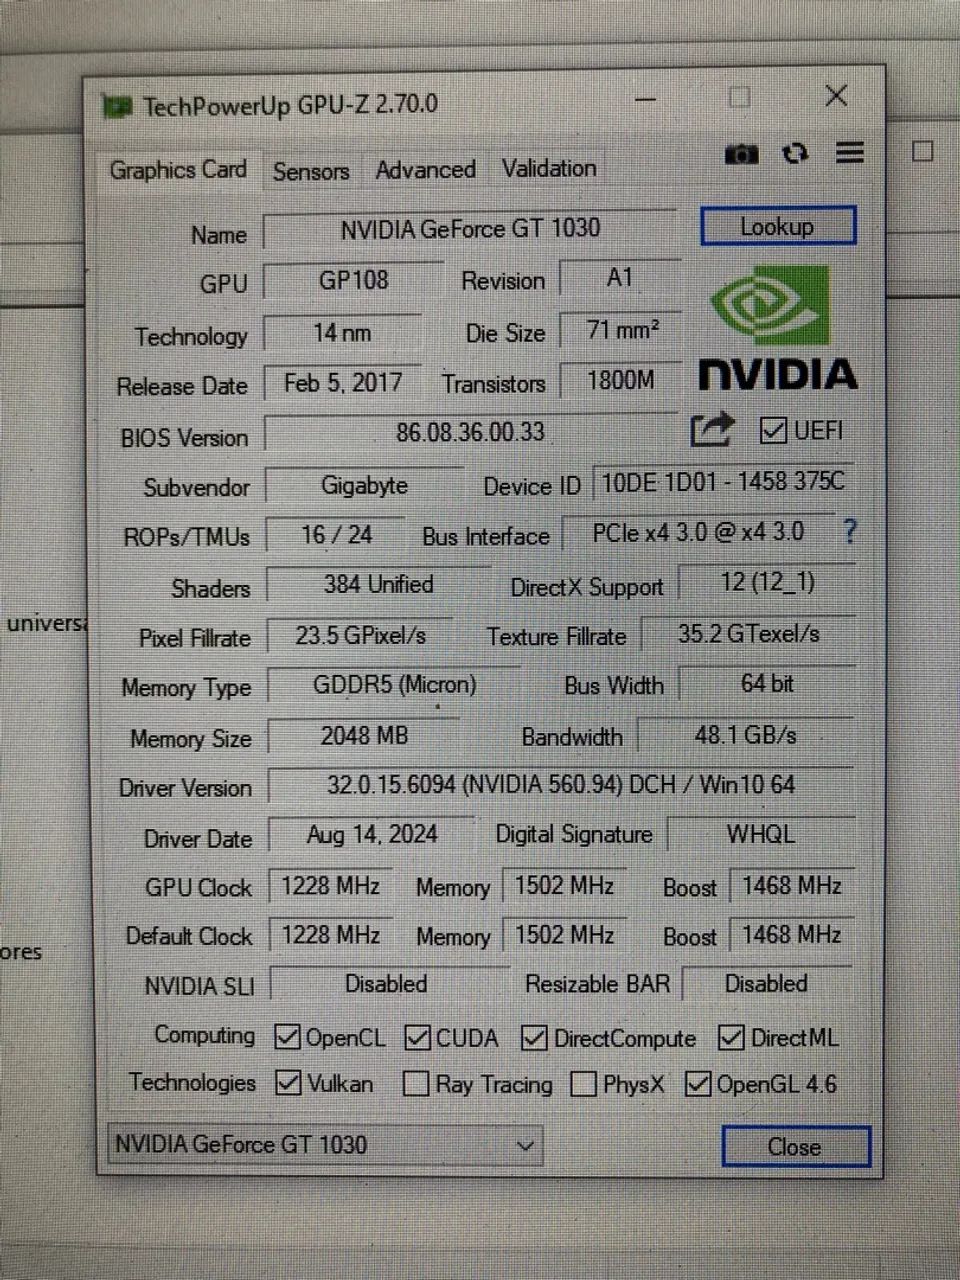Click the Memory Type GDDR5 (Micron) value

click(394, 685)
